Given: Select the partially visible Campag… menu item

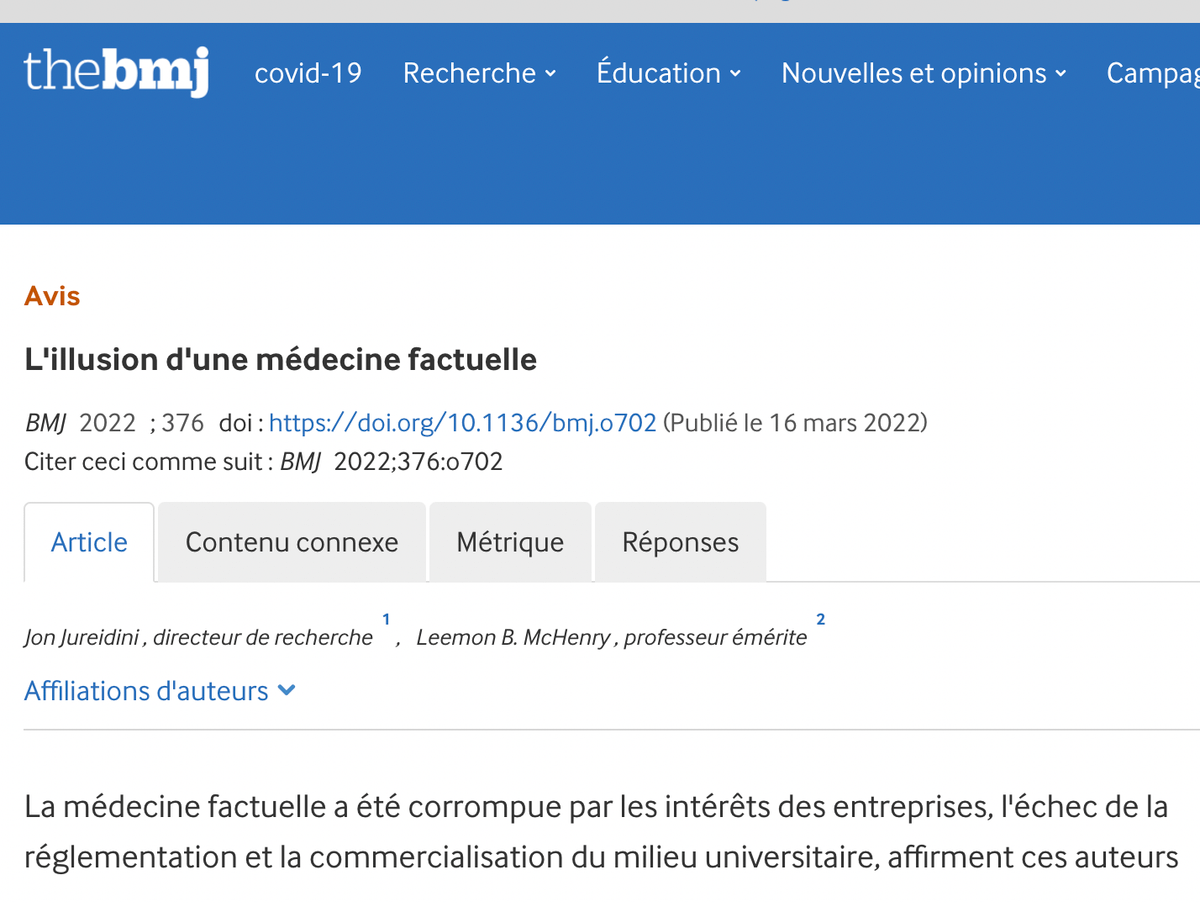Looking at the screenshot, I should 1152,73.
